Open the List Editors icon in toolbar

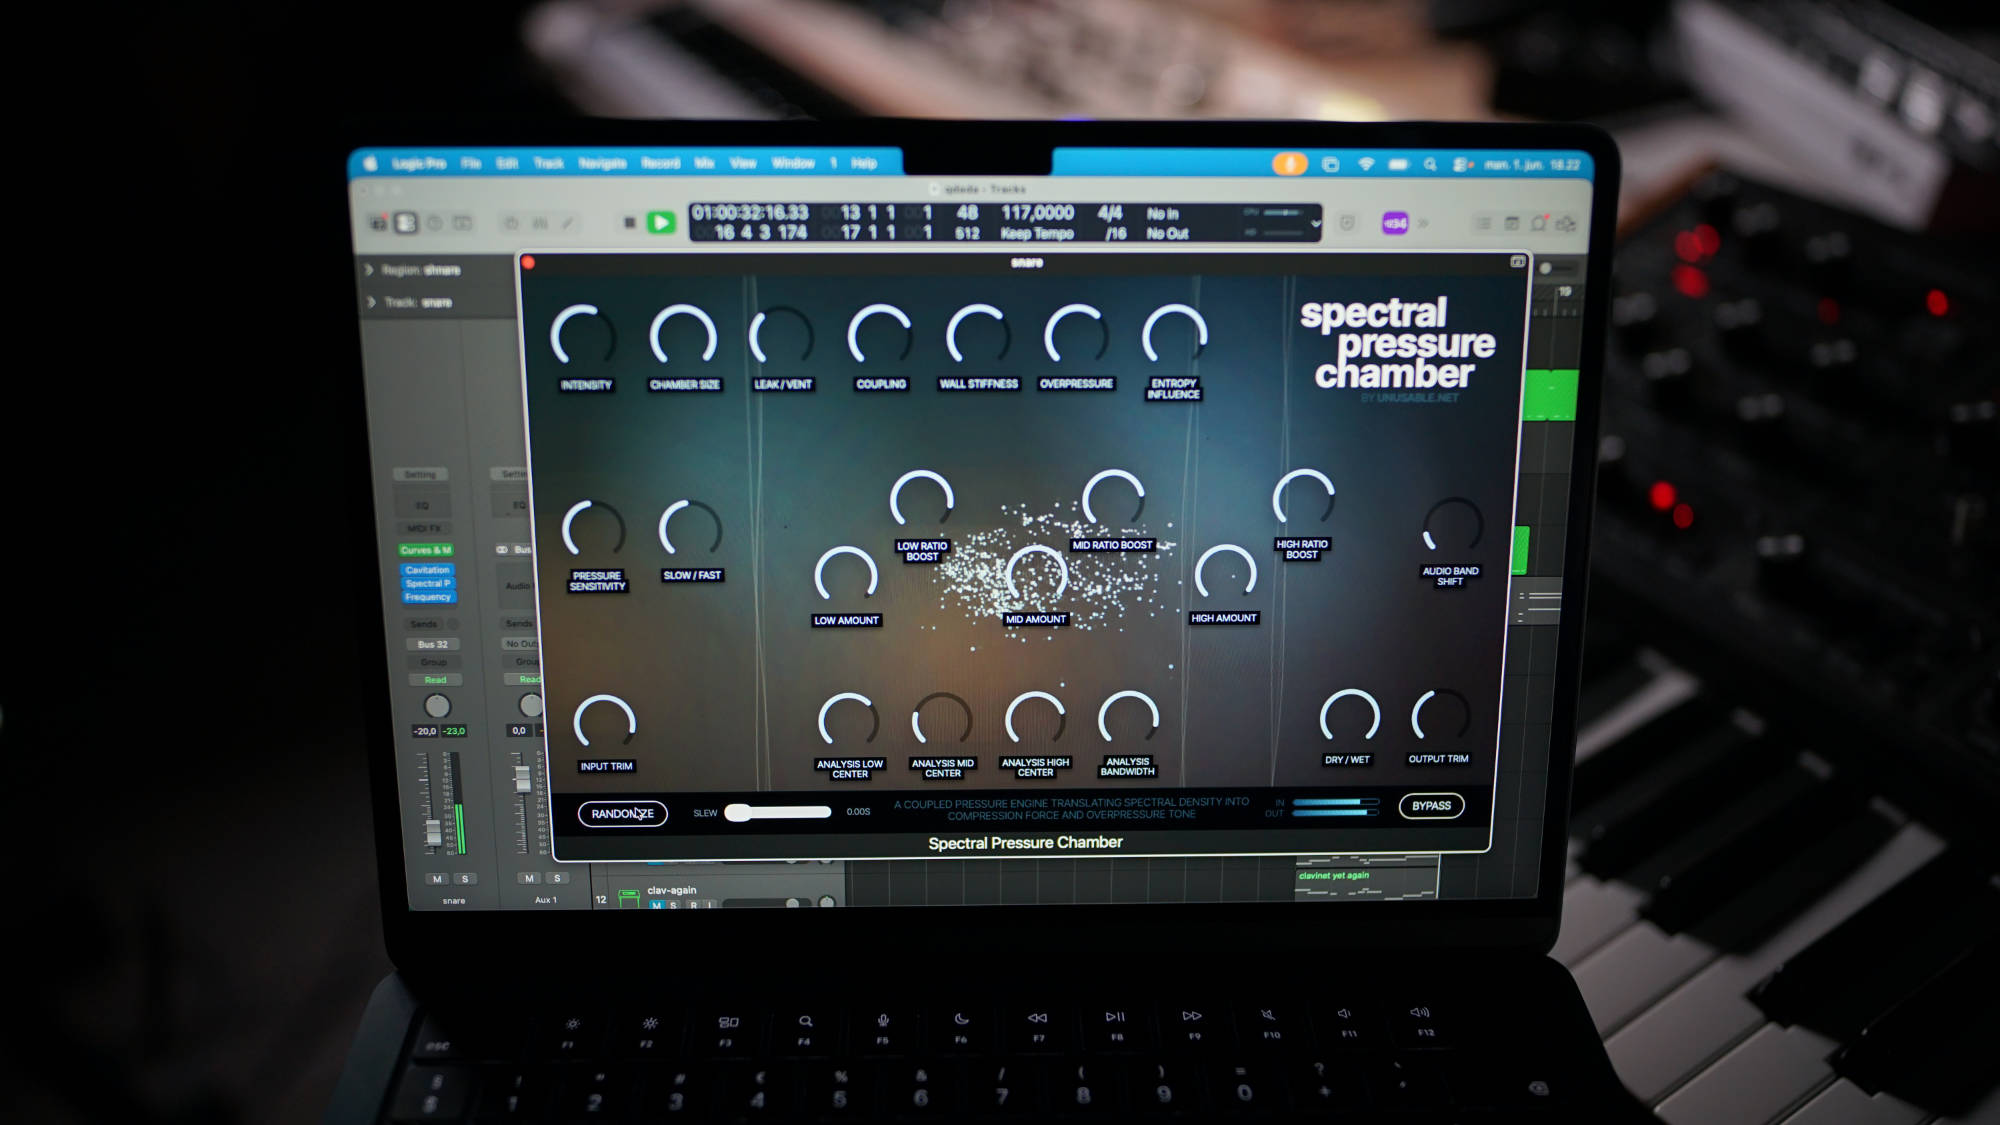point(1484,224)
